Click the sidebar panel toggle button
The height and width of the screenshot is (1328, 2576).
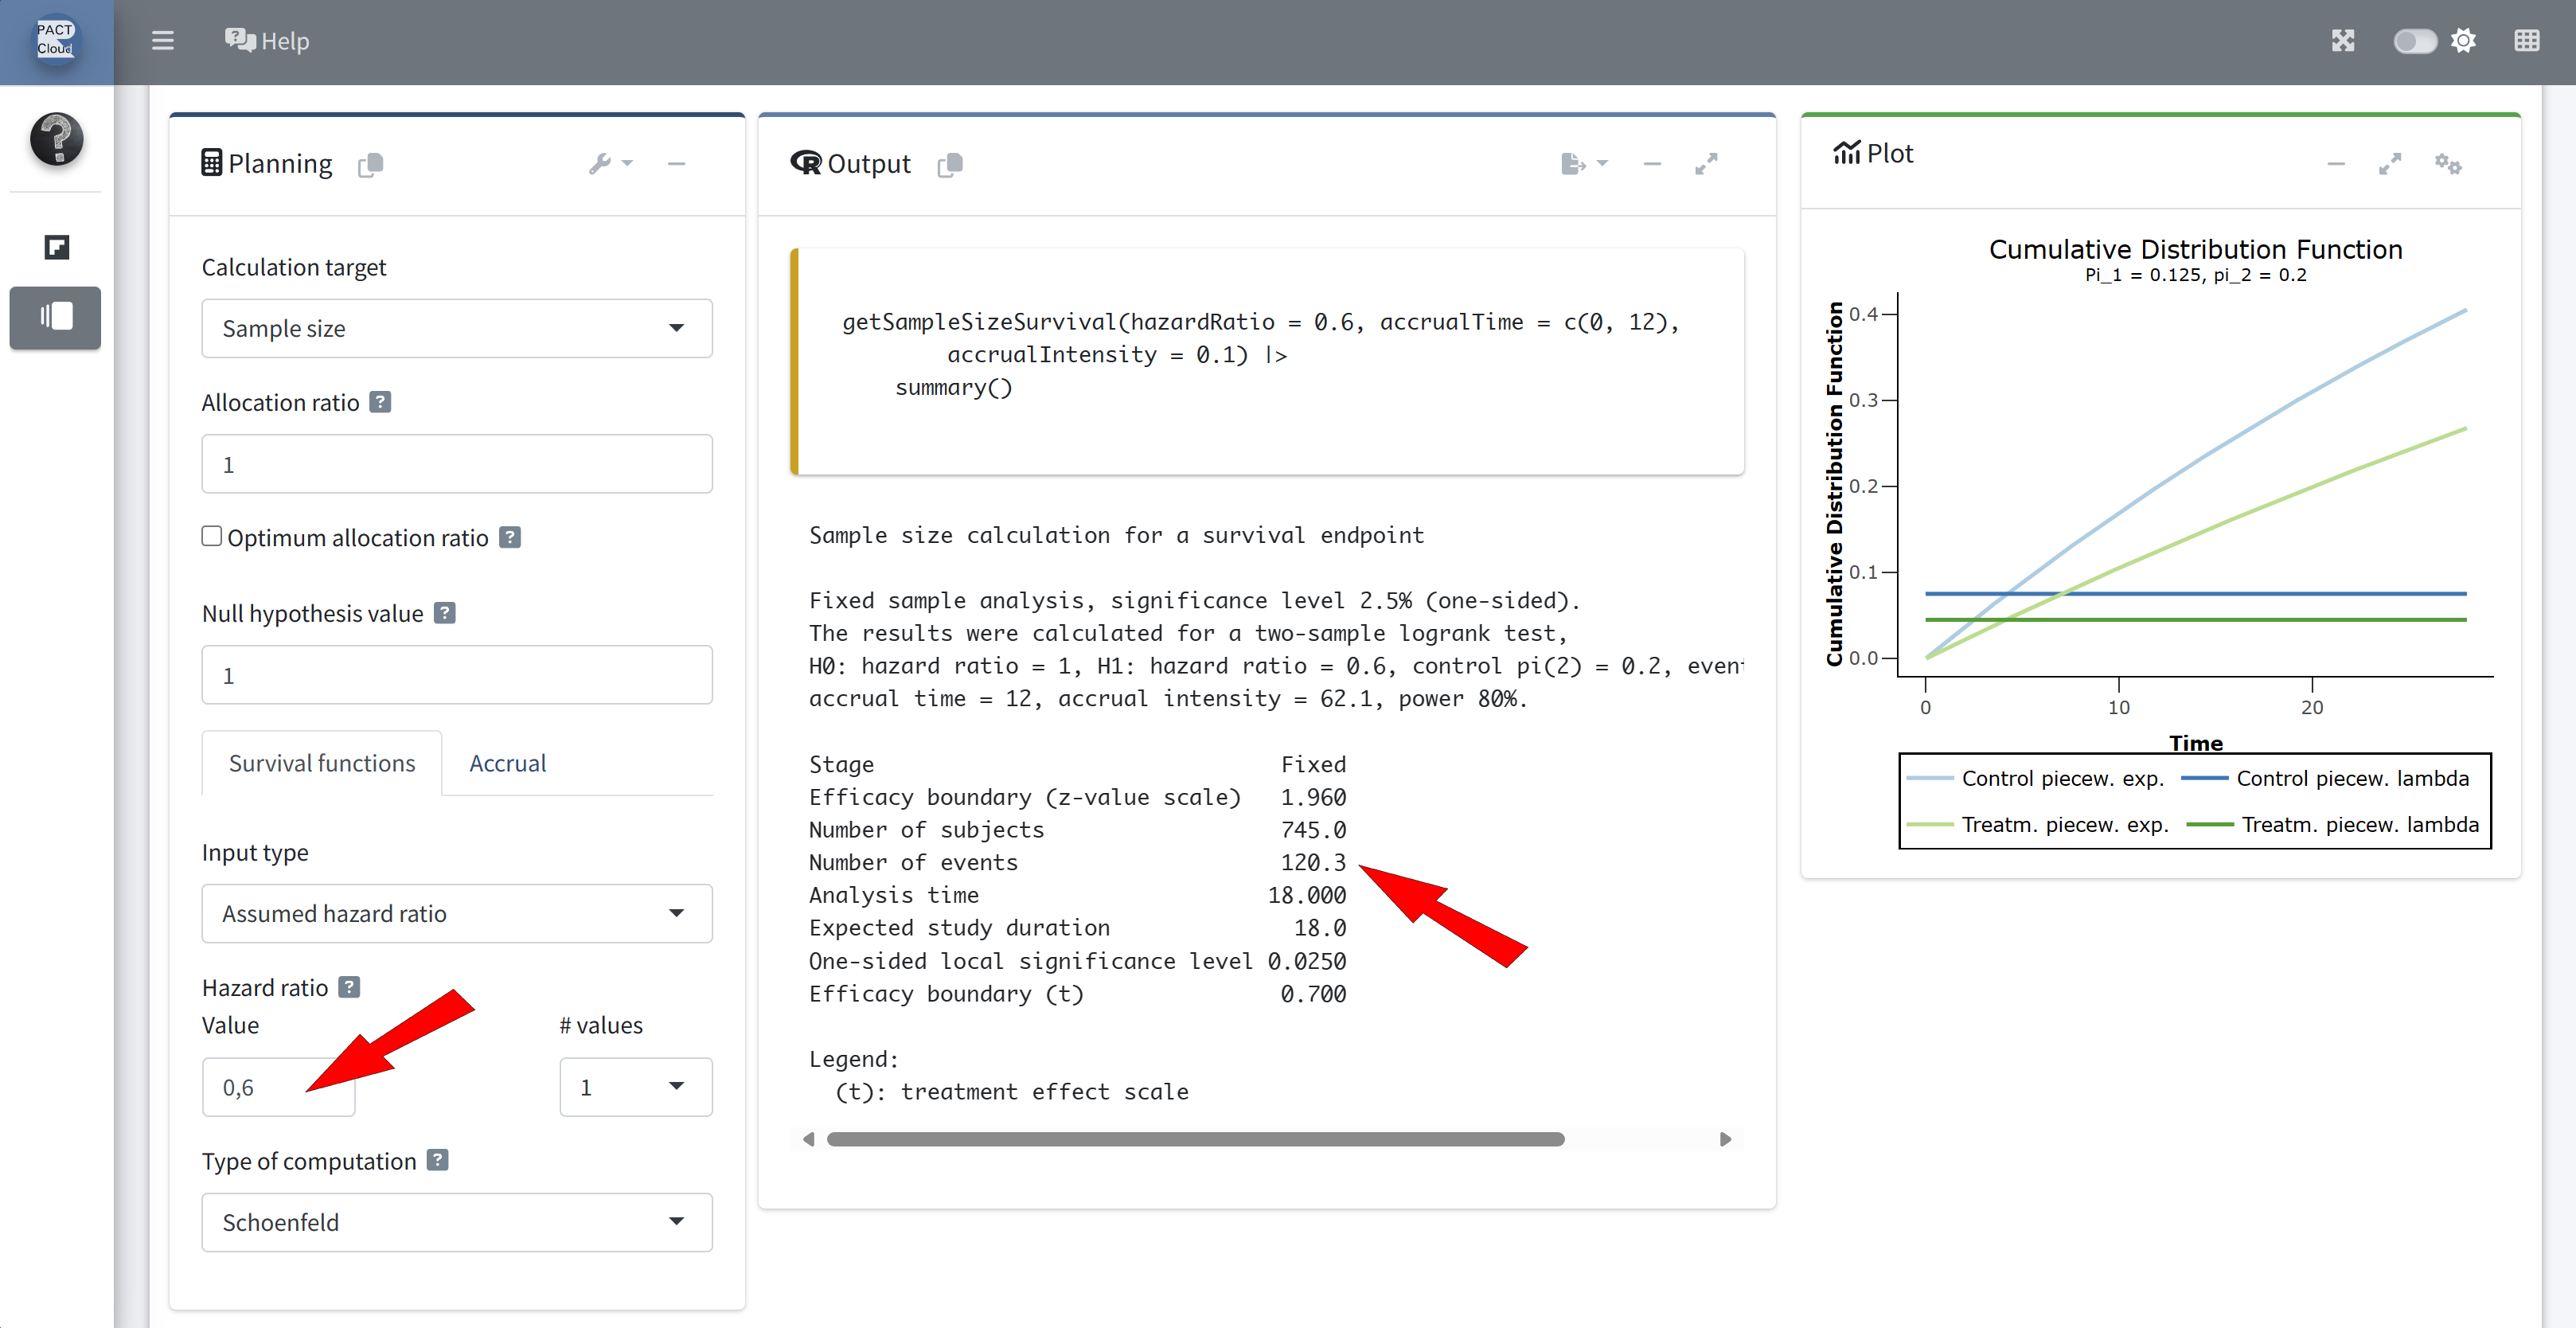click(56, 317)
